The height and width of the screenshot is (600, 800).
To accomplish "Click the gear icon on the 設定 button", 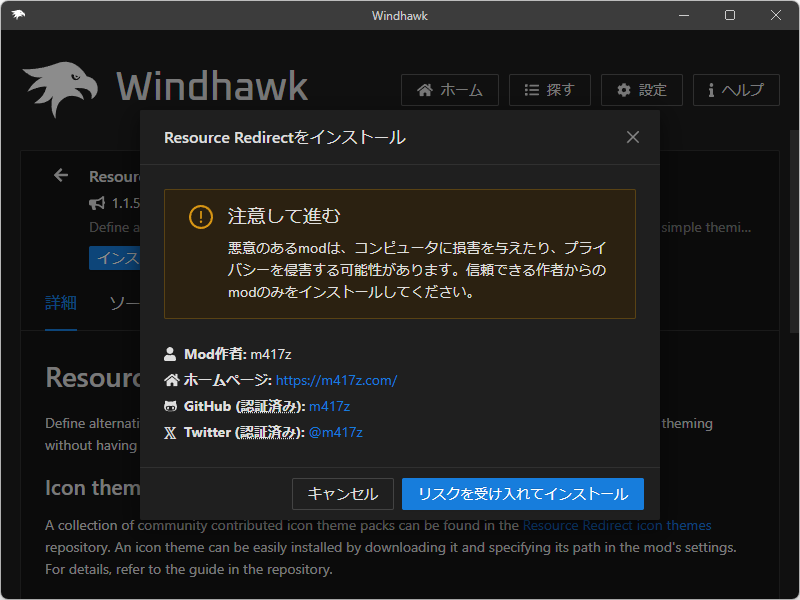I will pos(625,90).
